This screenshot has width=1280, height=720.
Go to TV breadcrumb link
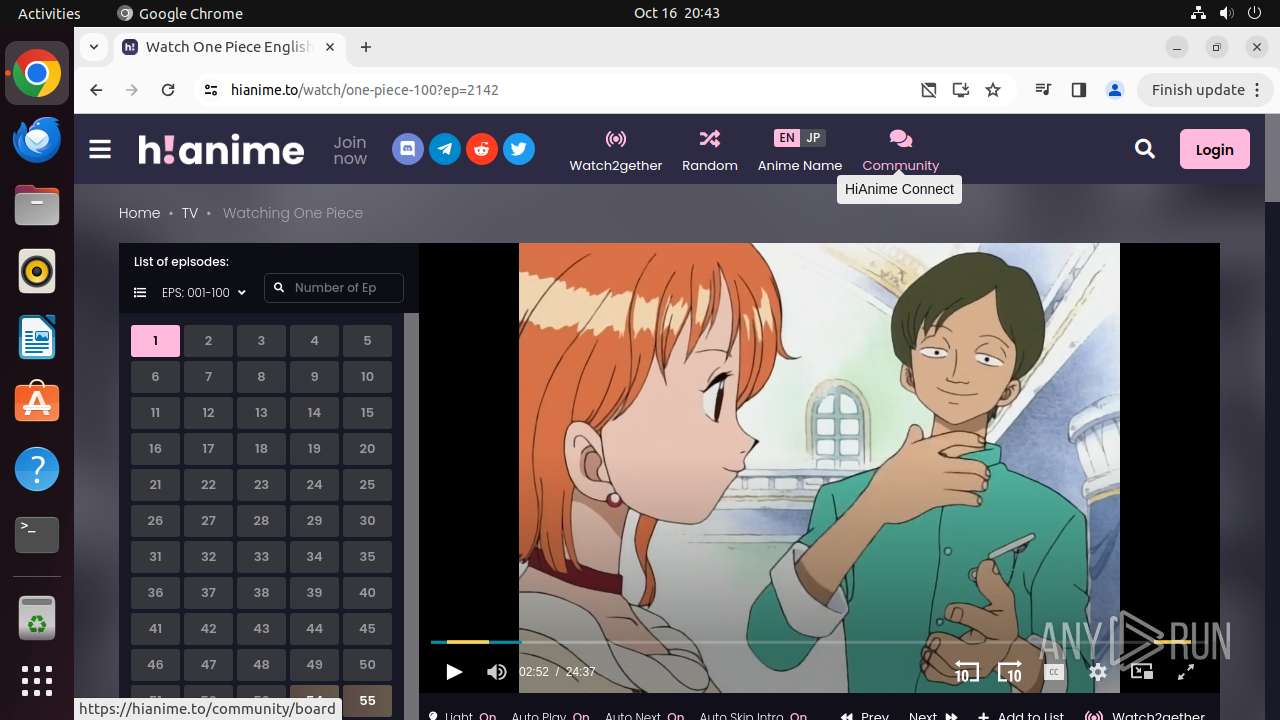(x=190, y=213)
